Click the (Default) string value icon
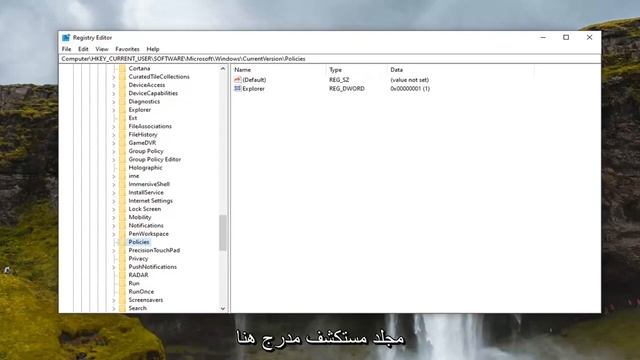 pos(238,80)
